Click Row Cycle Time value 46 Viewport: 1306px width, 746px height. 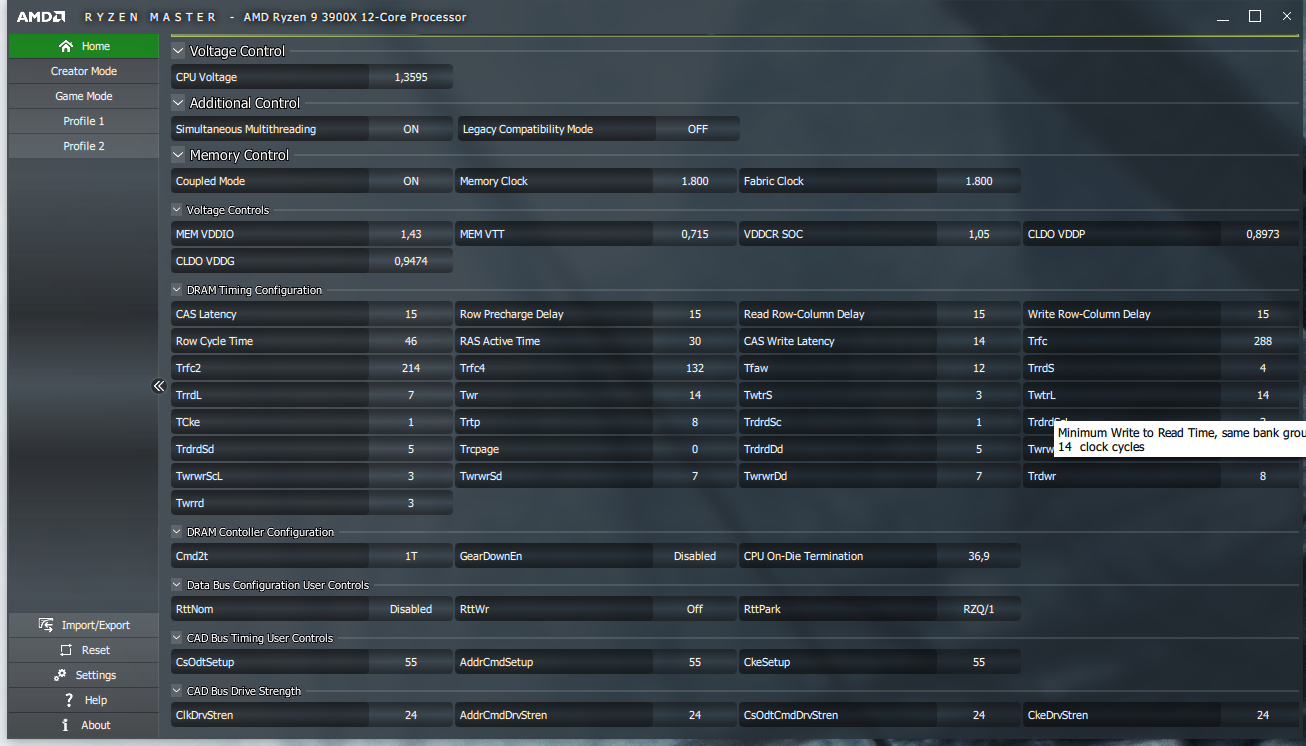coord(411,341)
